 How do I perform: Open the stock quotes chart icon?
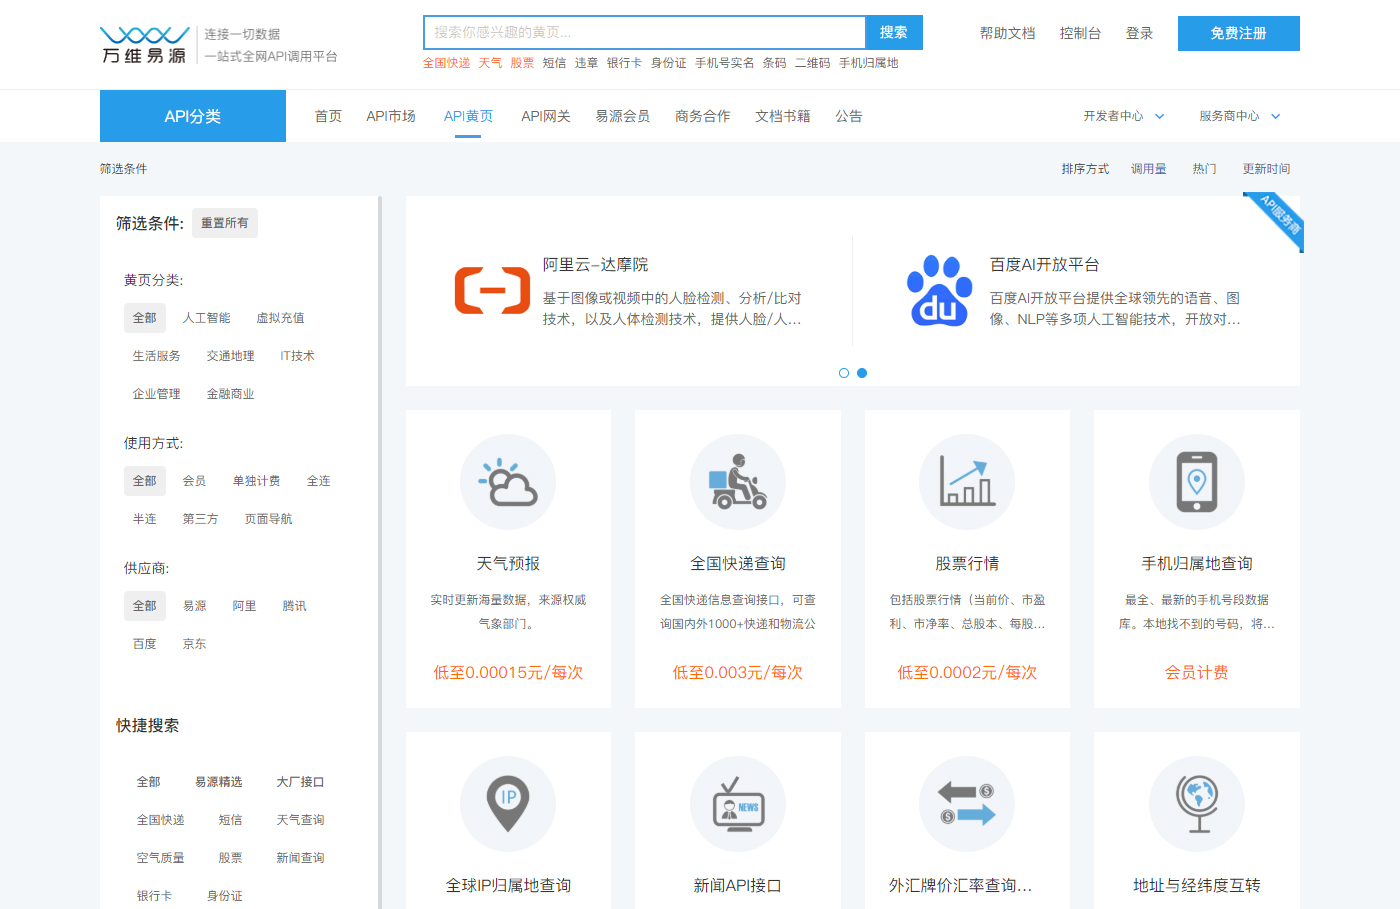click(967, 482)
